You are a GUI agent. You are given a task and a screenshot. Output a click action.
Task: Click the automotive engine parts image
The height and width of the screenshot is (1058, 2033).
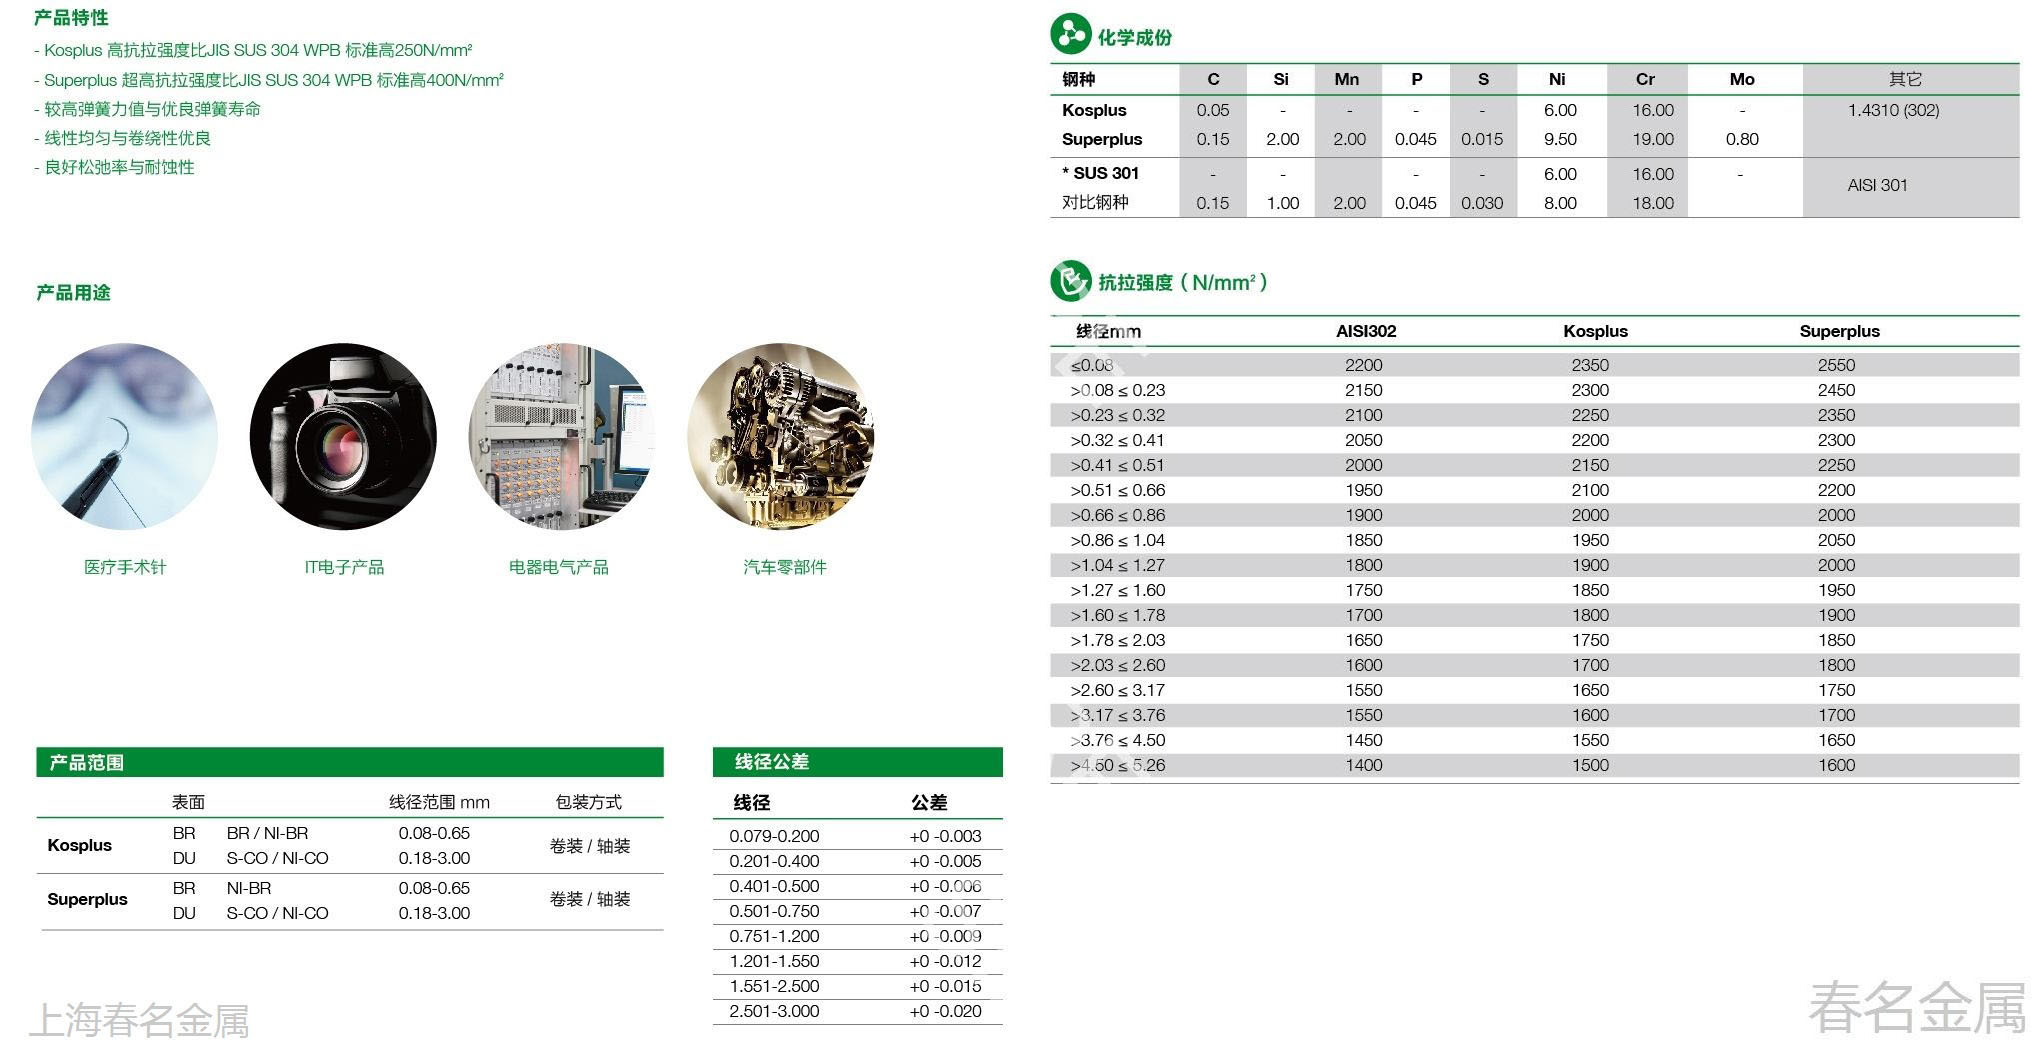coord(780,436)
